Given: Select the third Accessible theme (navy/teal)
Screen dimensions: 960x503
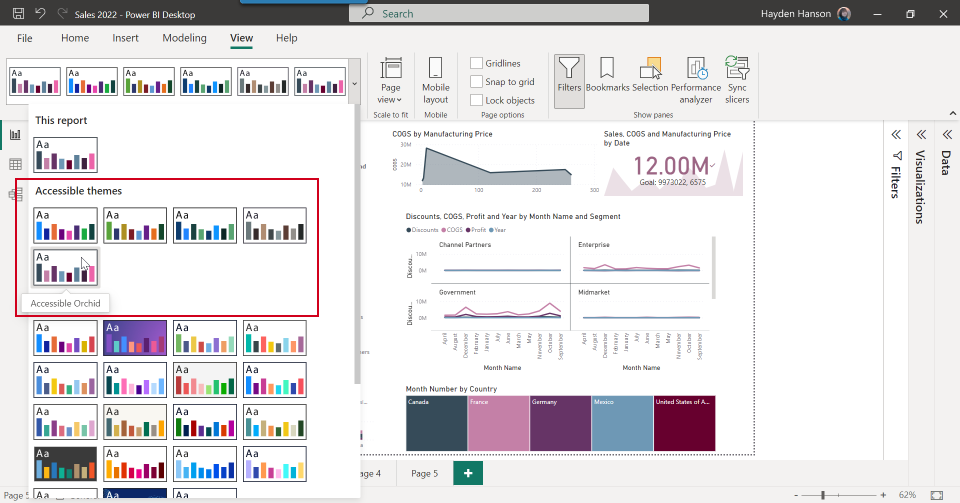Looking at the screenshot, I should [x=205, y=225].
